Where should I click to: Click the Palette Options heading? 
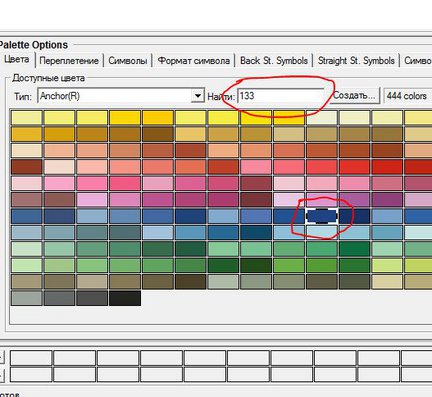click(33, 45)
